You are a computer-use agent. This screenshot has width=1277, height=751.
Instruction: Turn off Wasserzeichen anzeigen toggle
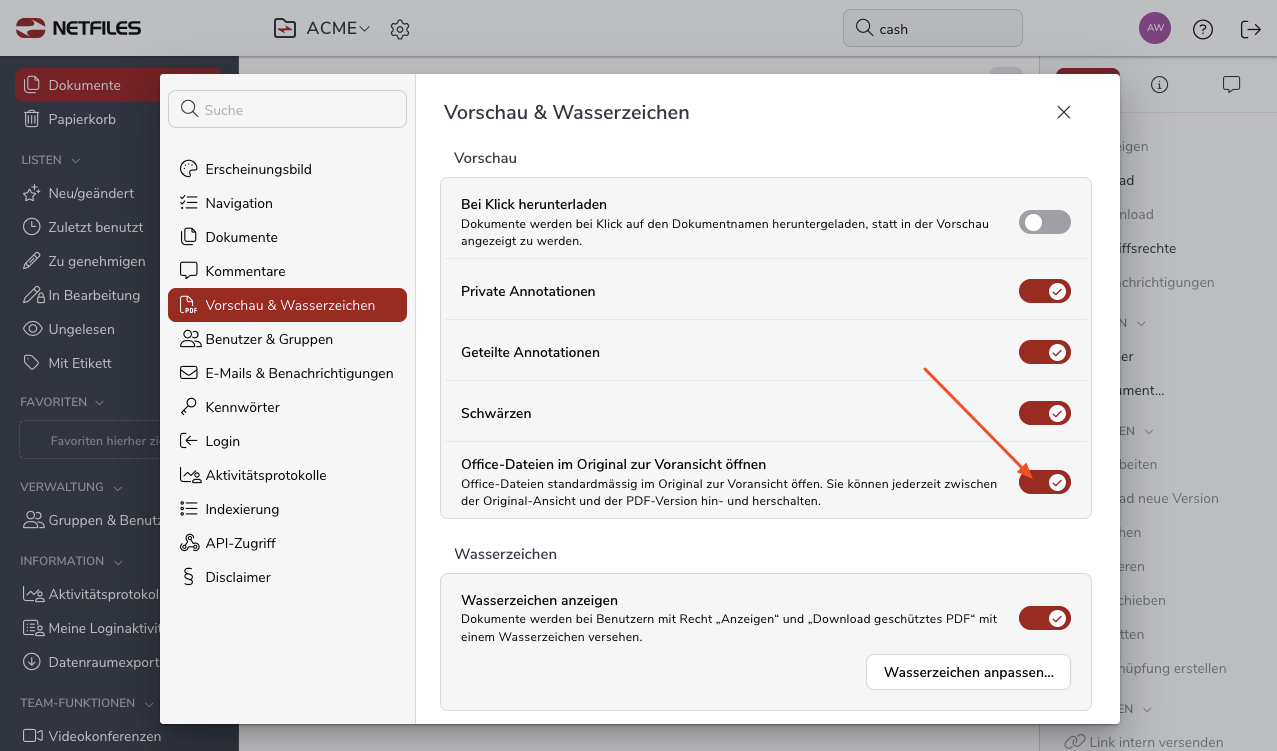1044,618
